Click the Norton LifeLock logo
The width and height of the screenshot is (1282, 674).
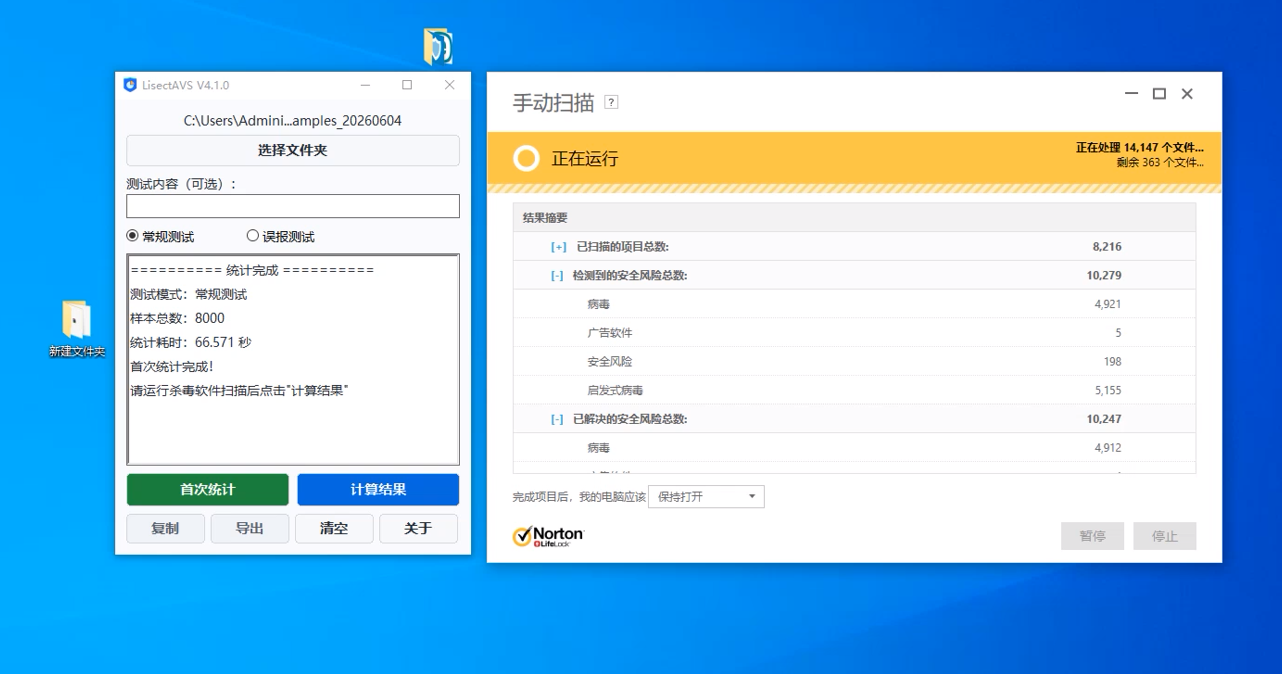(548, 537)
